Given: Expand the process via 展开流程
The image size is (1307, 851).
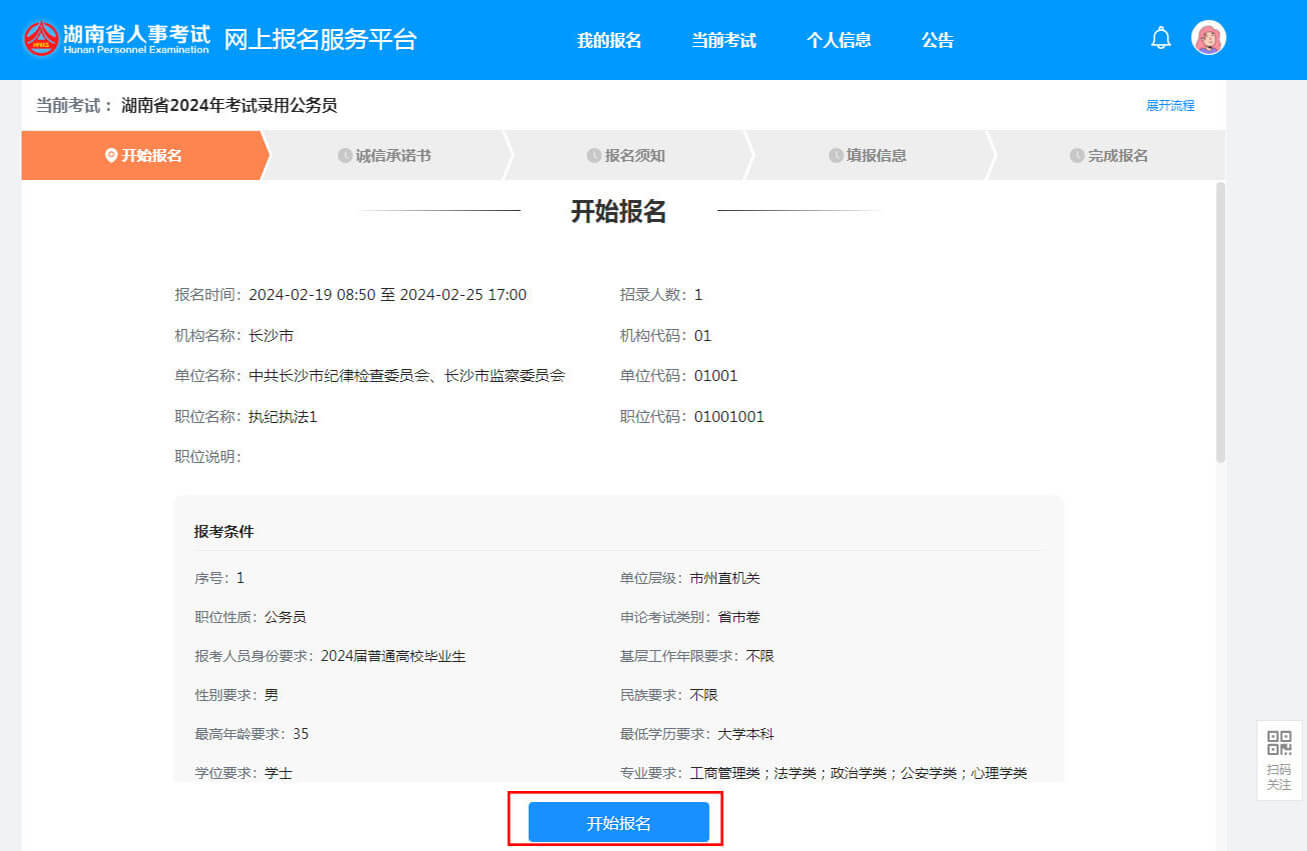Looking at the screenshot, I should coord(1170,106).
